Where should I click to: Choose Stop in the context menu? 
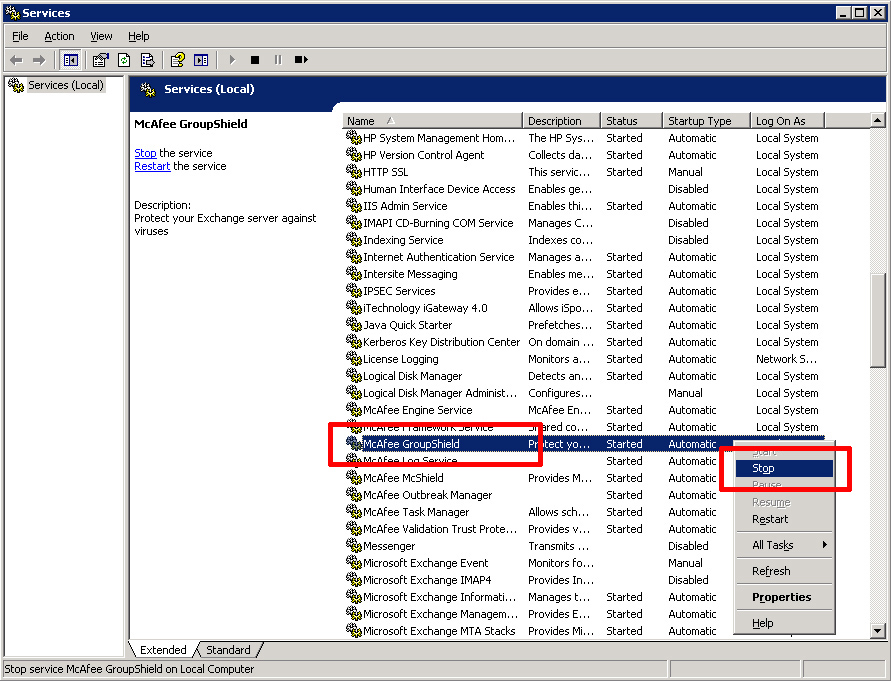point(784,468)
